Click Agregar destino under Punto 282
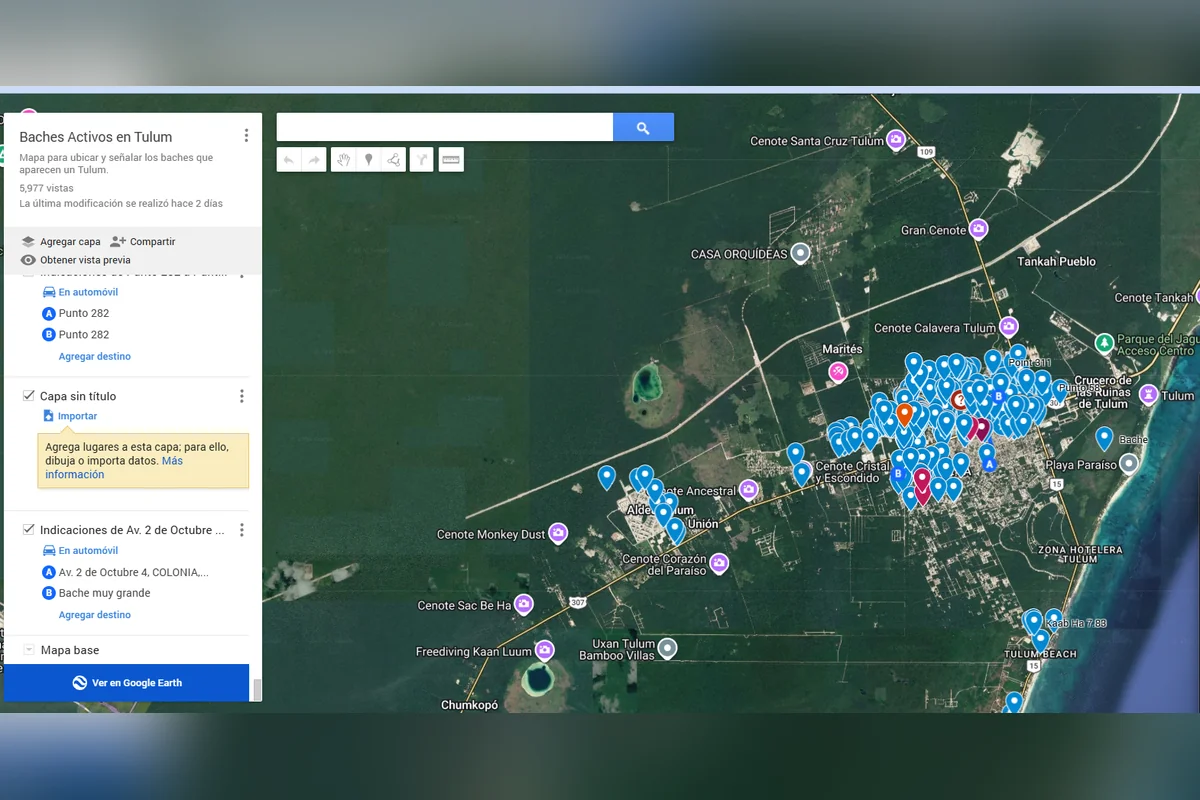 coord(95,356)
